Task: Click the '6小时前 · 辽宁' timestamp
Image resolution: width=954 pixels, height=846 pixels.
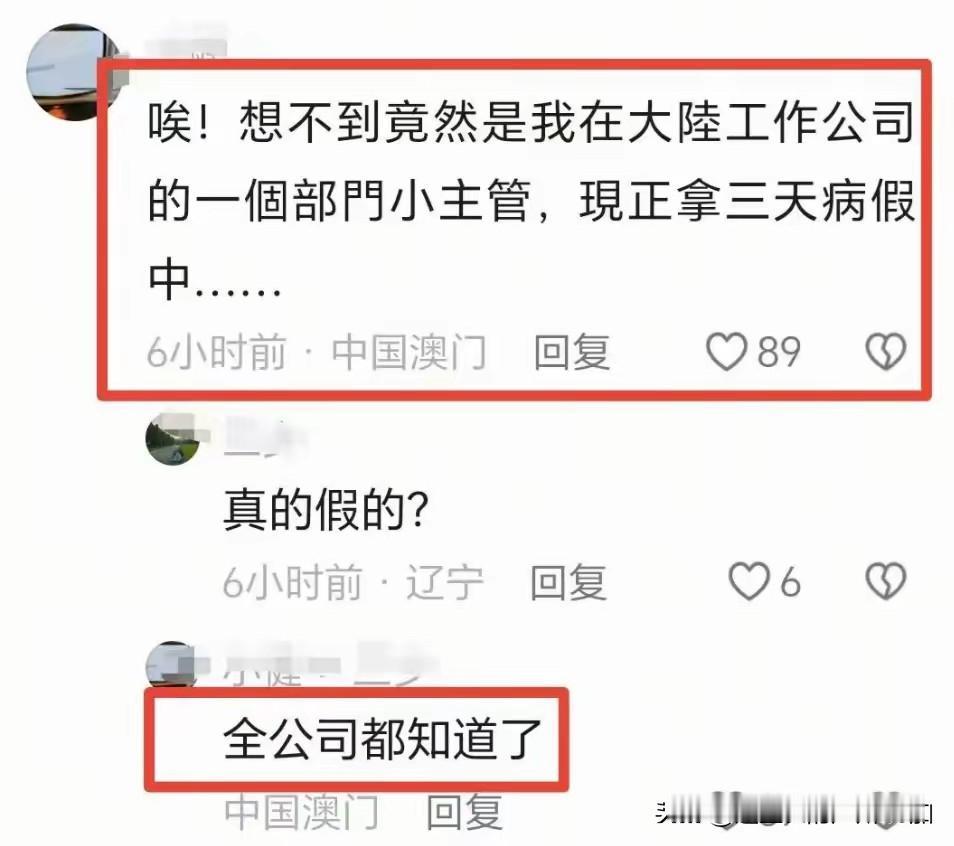Action: pos(353,582)
